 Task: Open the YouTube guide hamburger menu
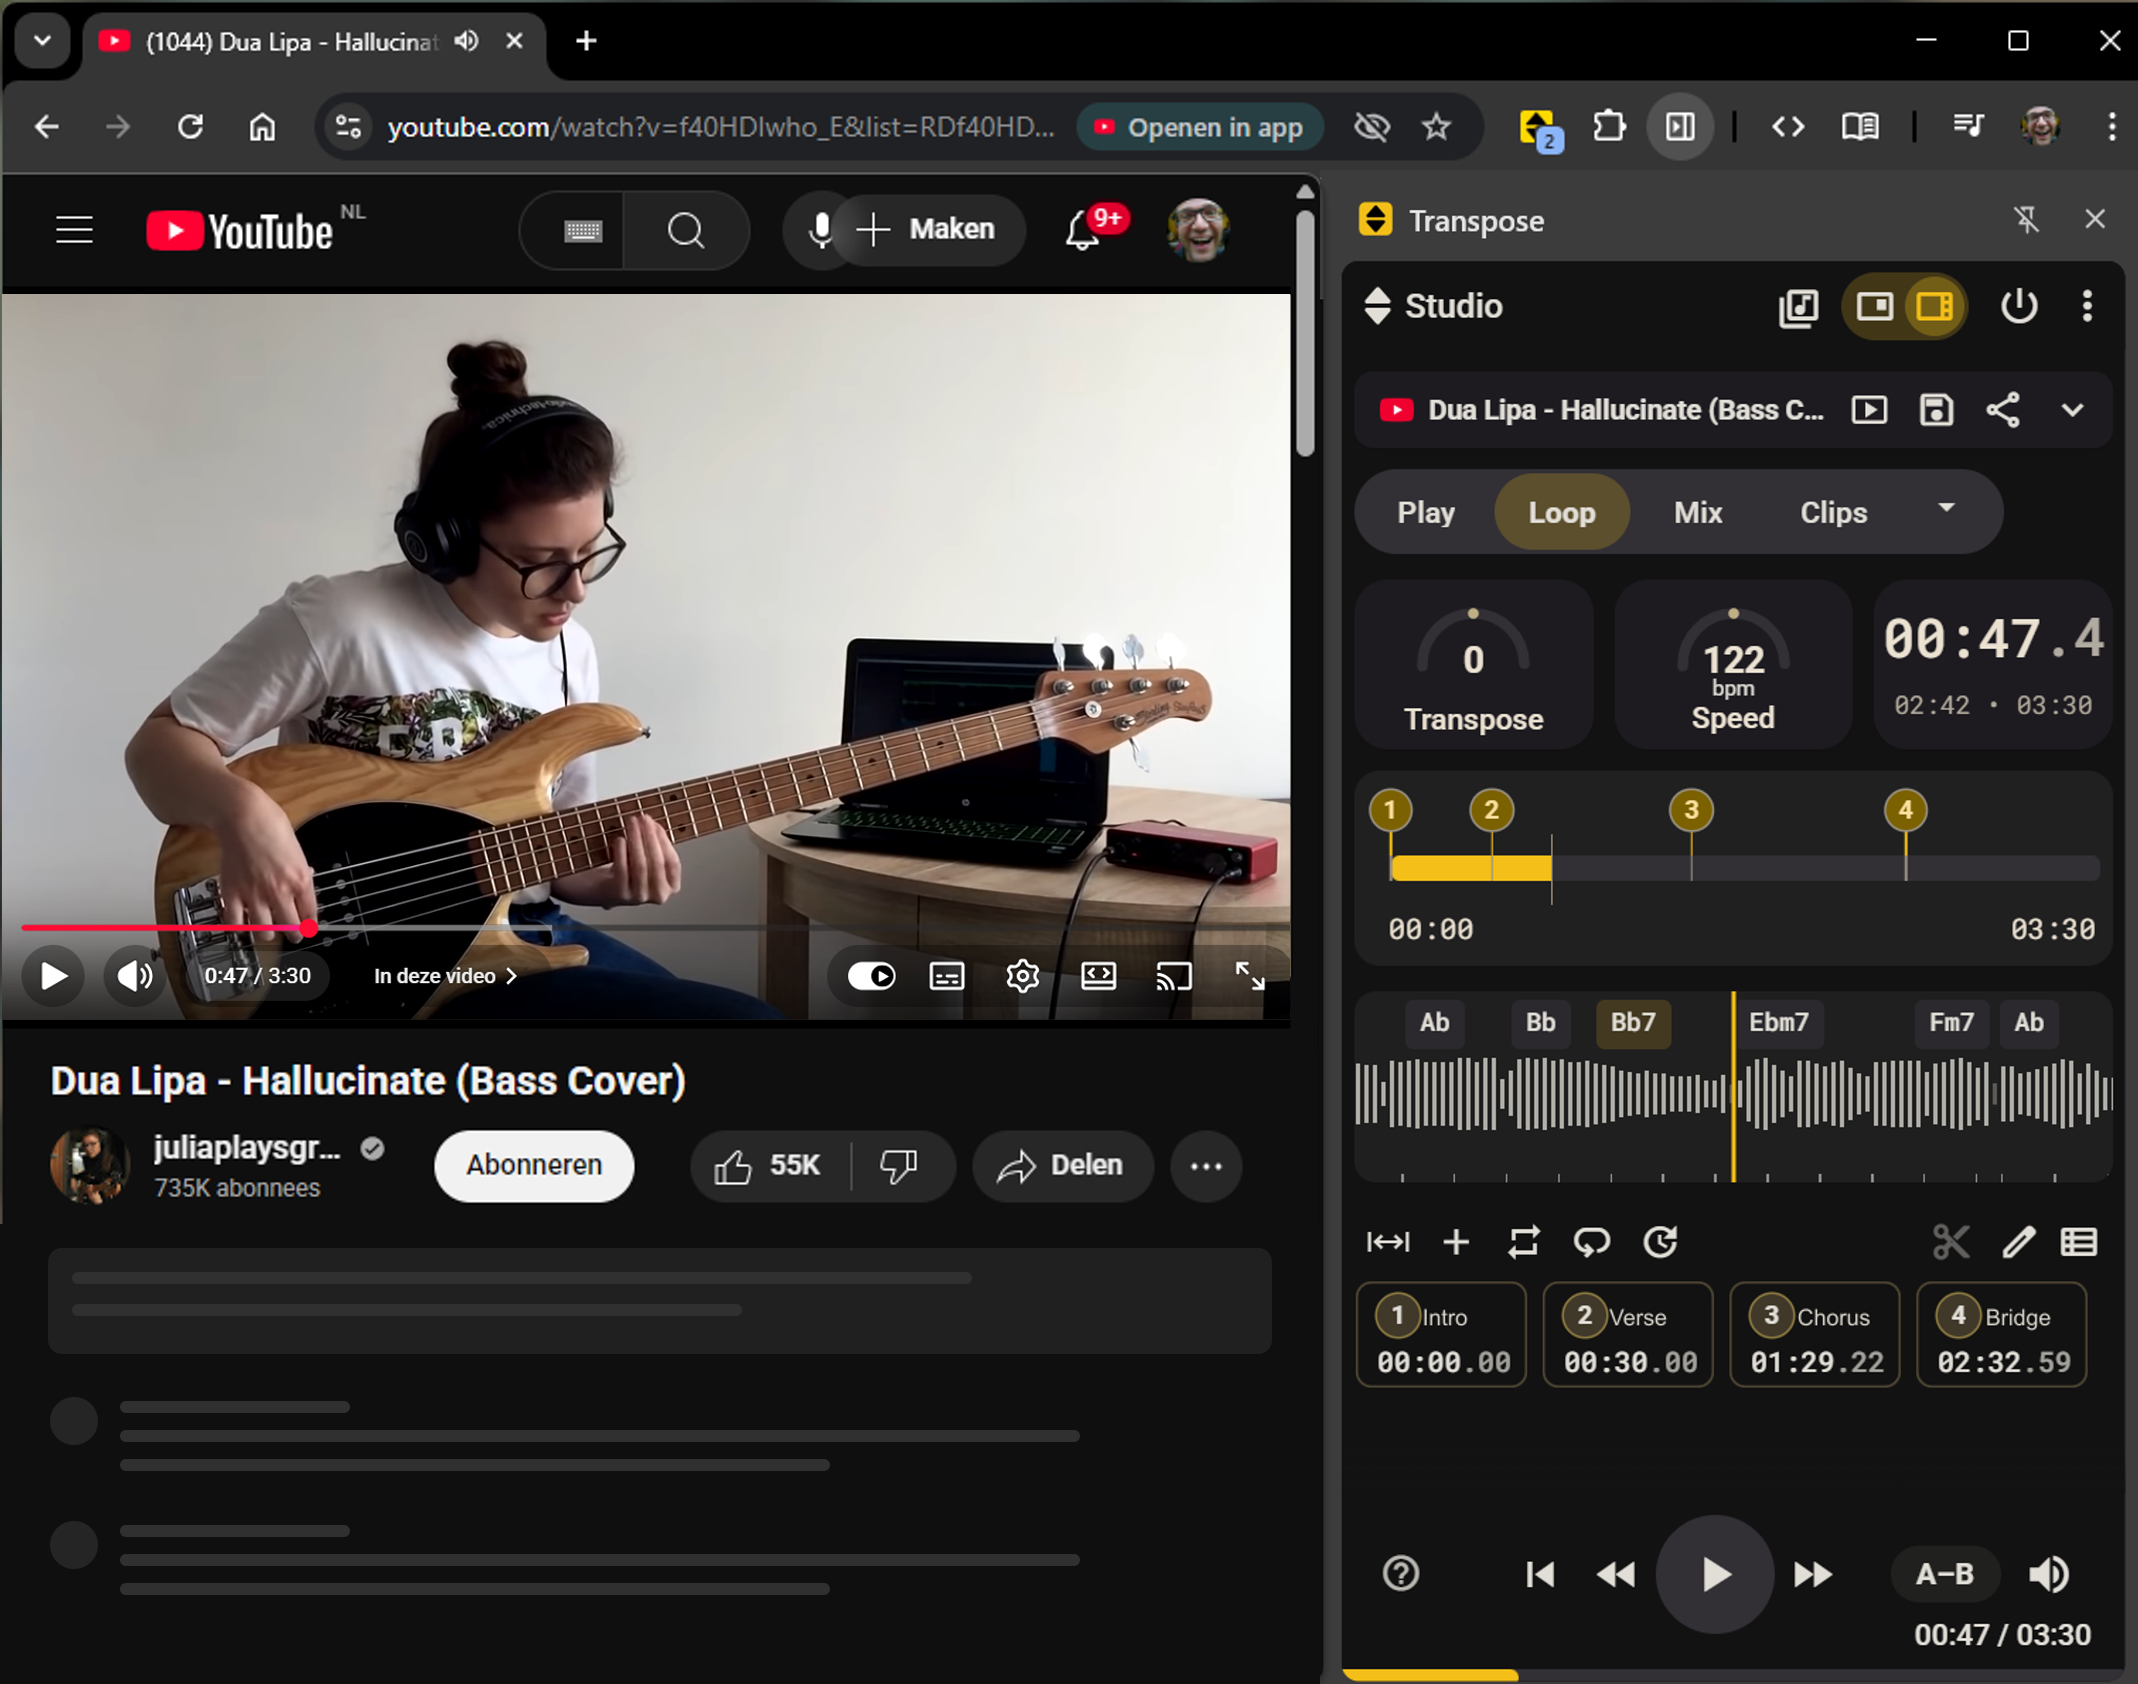tap(74, 231)
